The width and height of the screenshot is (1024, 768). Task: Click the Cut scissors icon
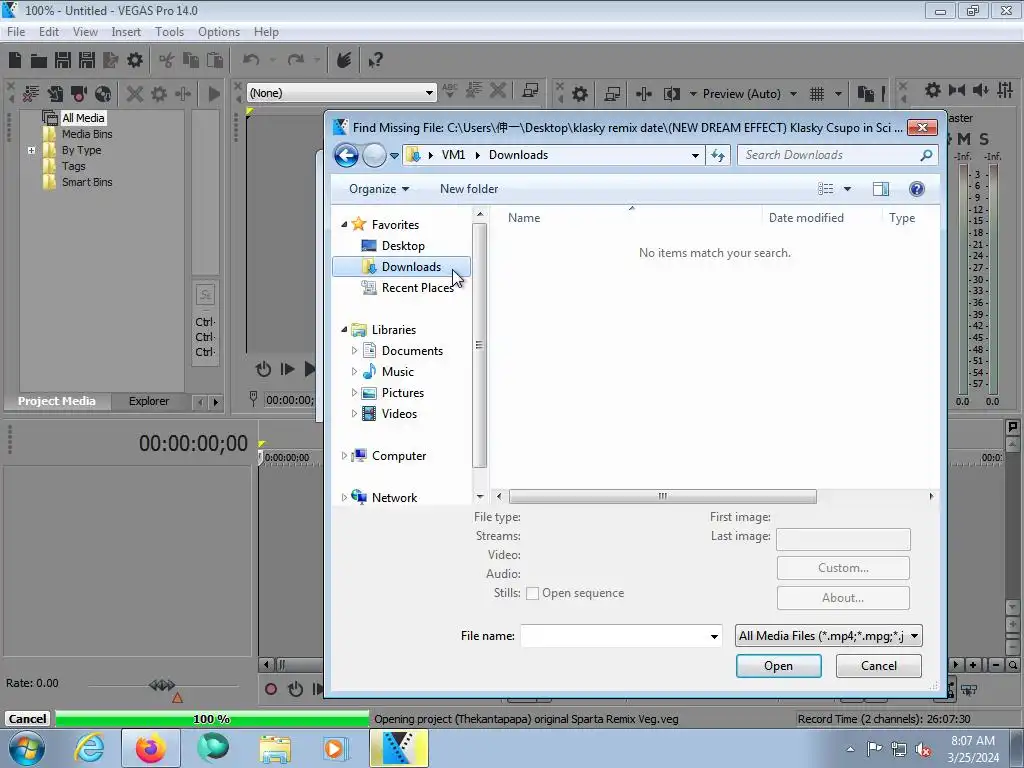pos(167,60)
